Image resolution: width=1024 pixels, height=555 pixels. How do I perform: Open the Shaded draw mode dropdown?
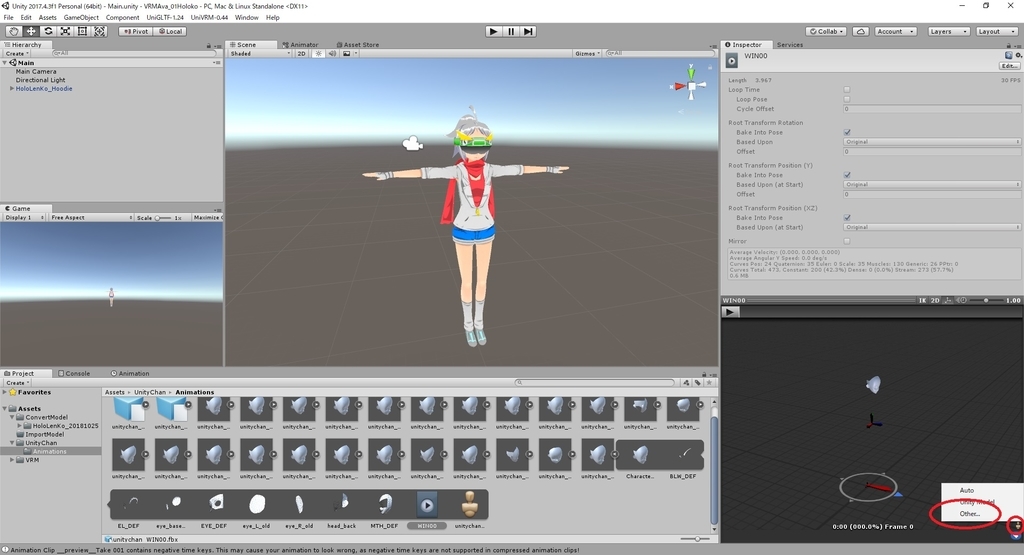point(260,54)
